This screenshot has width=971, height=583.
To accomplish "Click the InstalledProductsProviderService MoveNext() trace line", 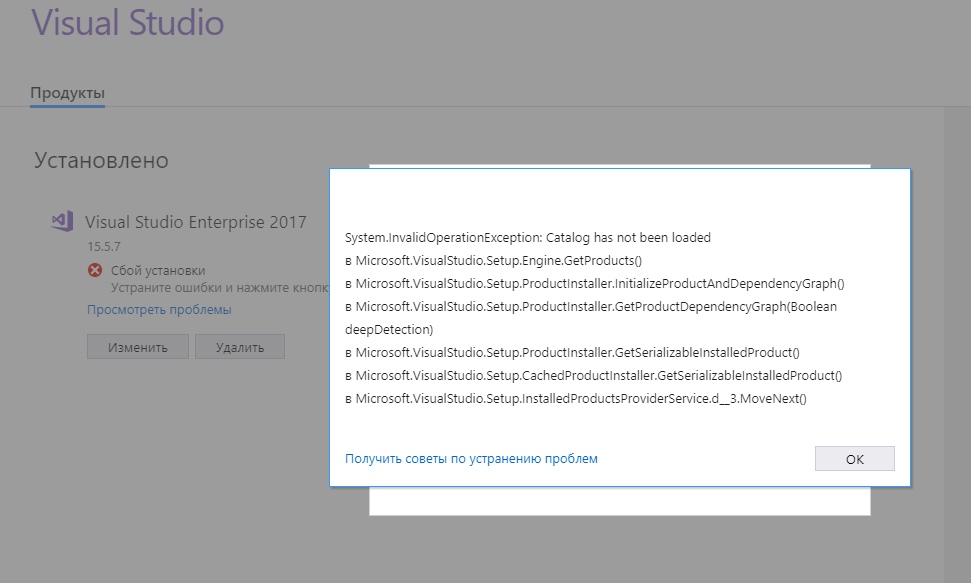I will (575, 399).
